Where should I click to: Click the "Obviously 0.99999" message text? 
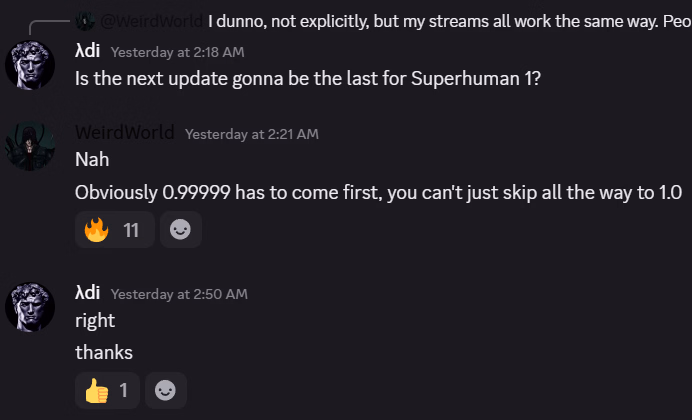pos(378,192)
